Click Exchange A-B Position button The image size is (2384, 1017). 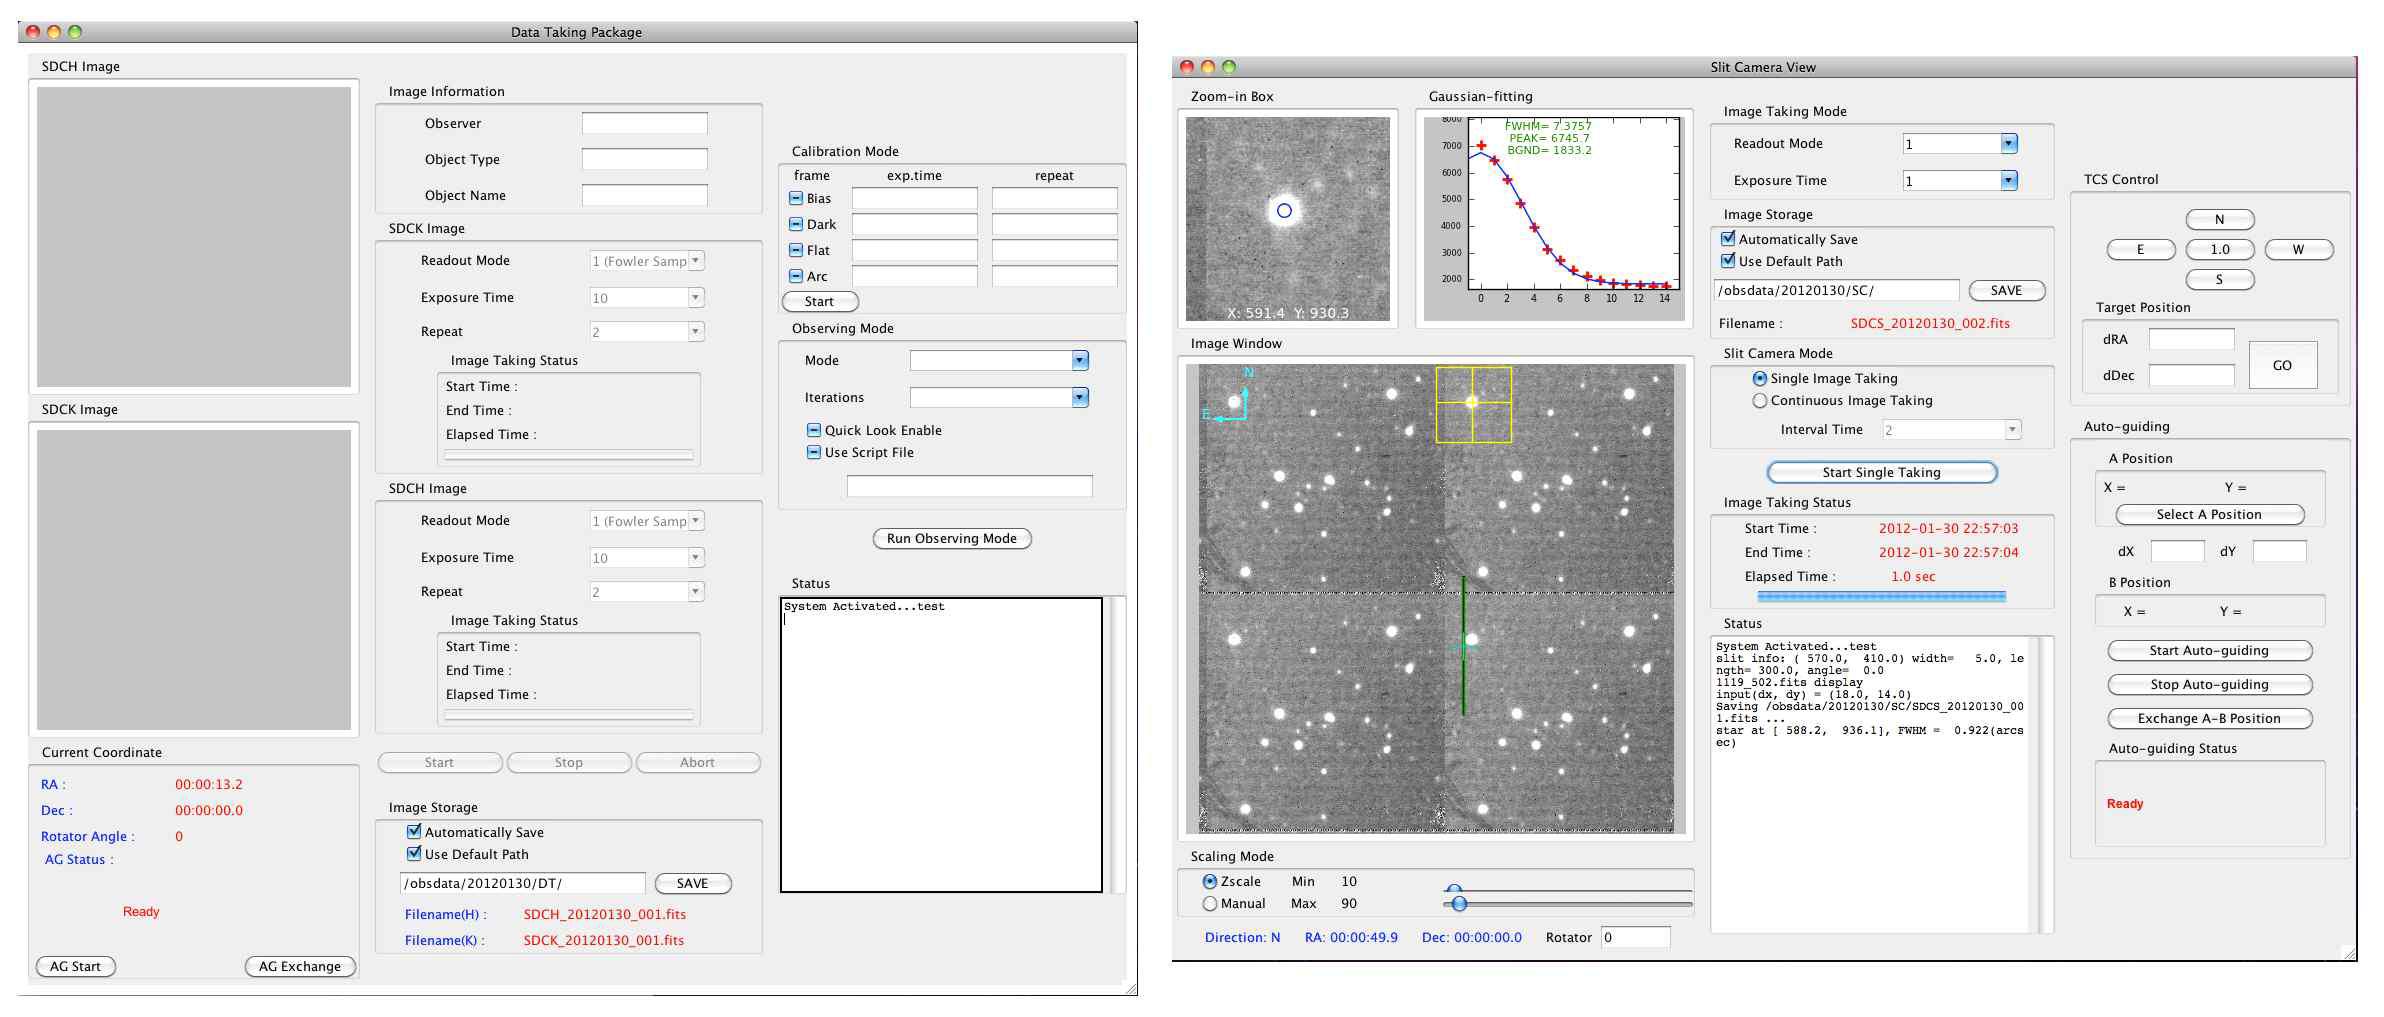[2210, 718]
